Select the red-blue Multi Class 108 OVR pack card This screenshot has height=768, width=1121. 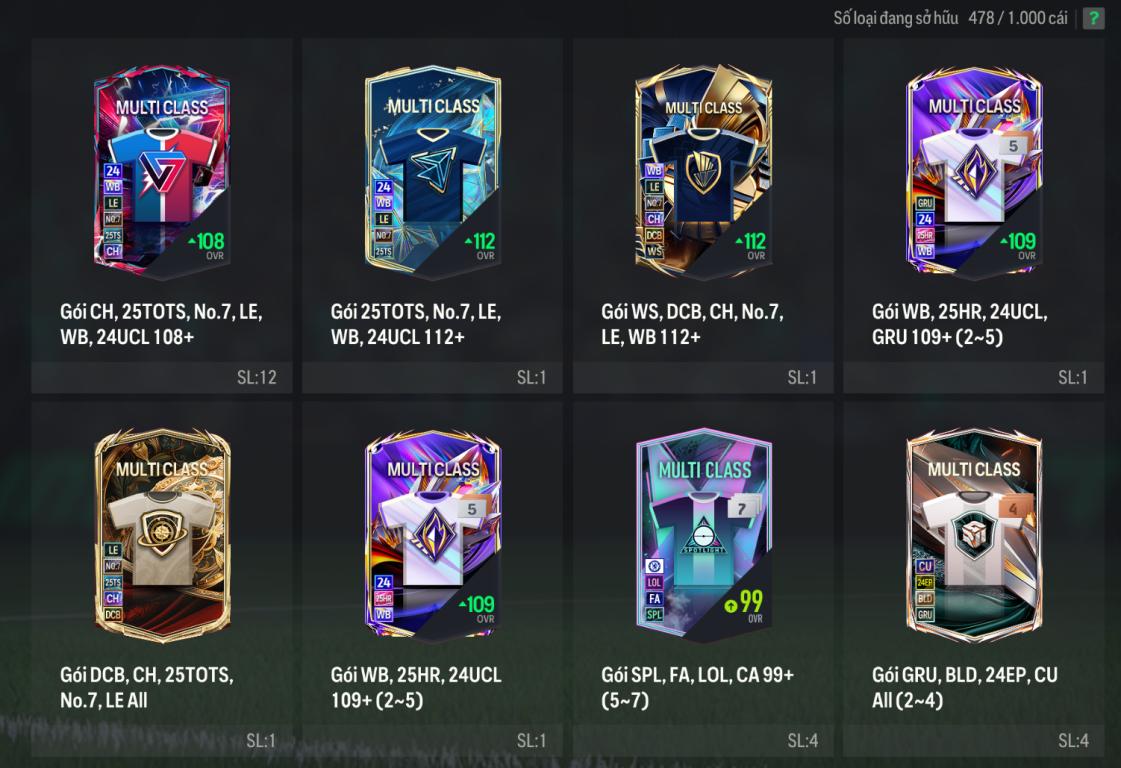pyautogui.click(x=162, y=172)
